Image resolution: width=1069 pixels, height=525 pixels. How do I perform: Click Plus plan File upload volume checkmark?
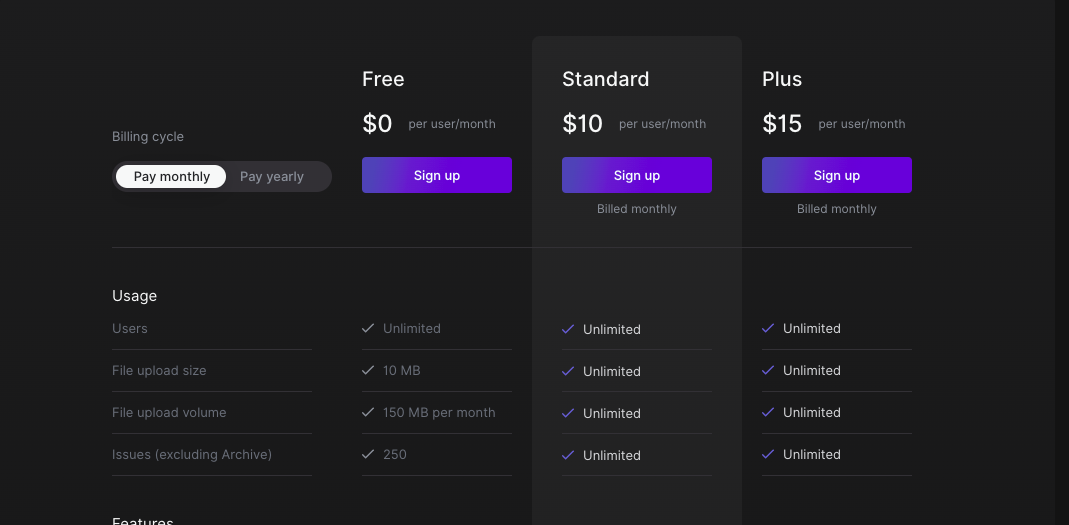click(x=768, y=412)
